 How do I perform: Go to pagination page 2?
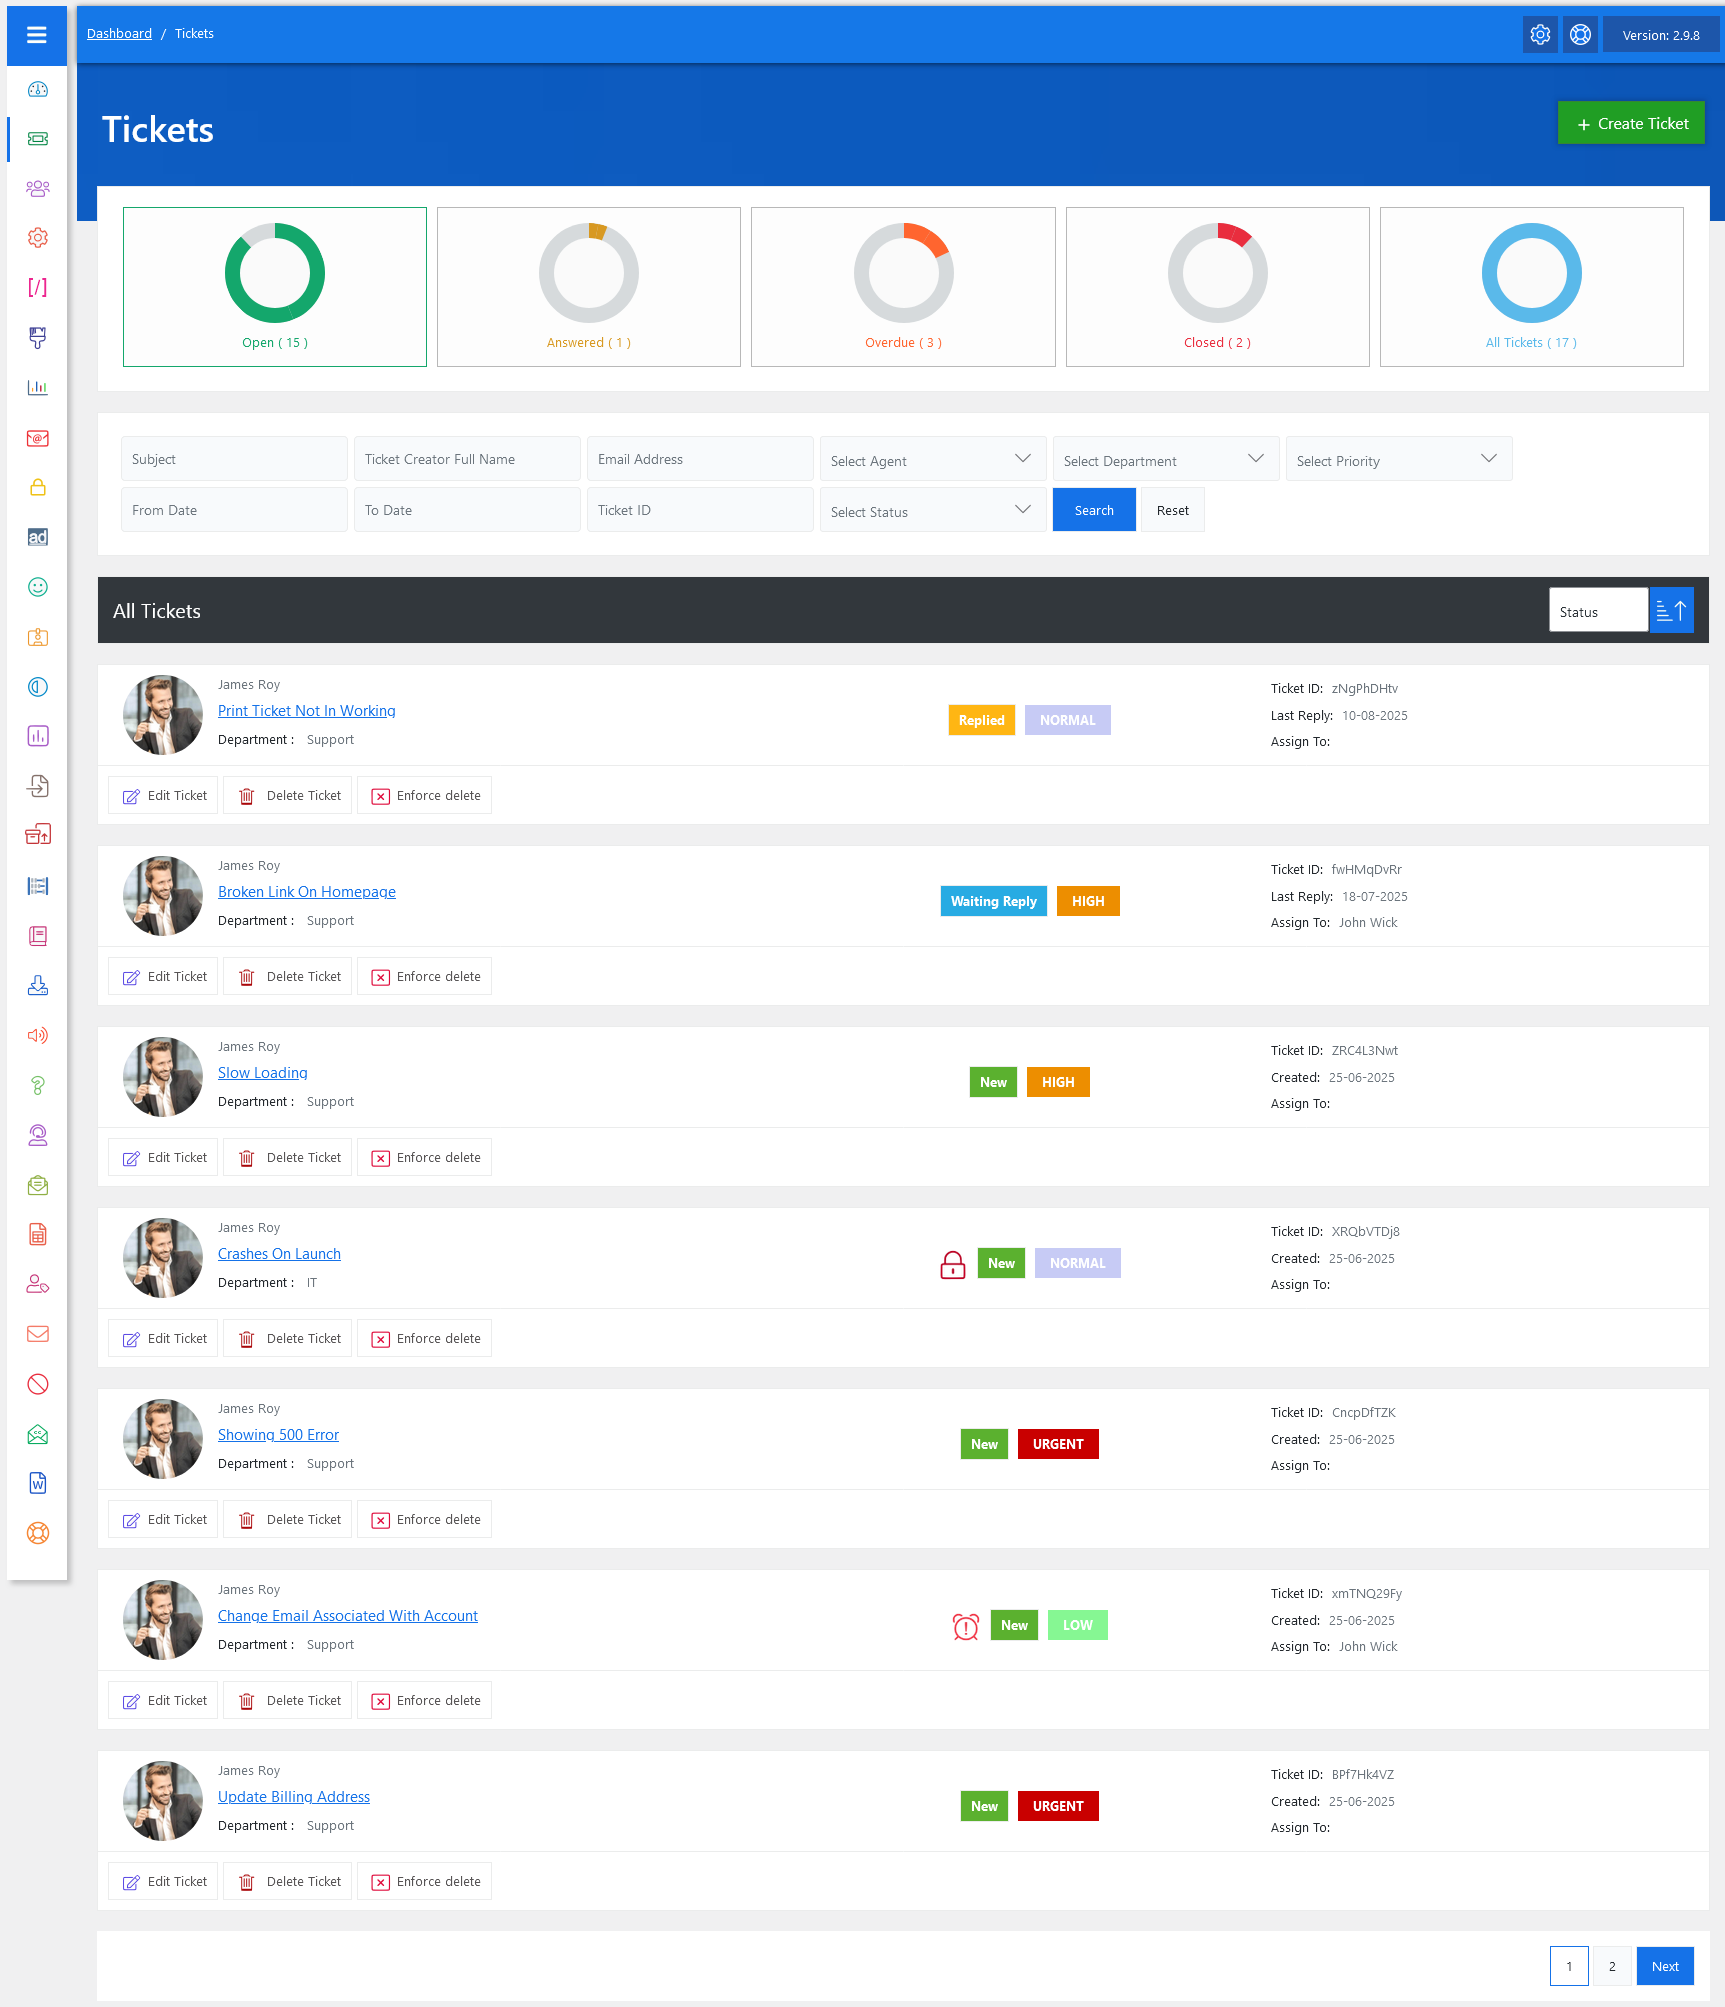coord(1612,1966)
